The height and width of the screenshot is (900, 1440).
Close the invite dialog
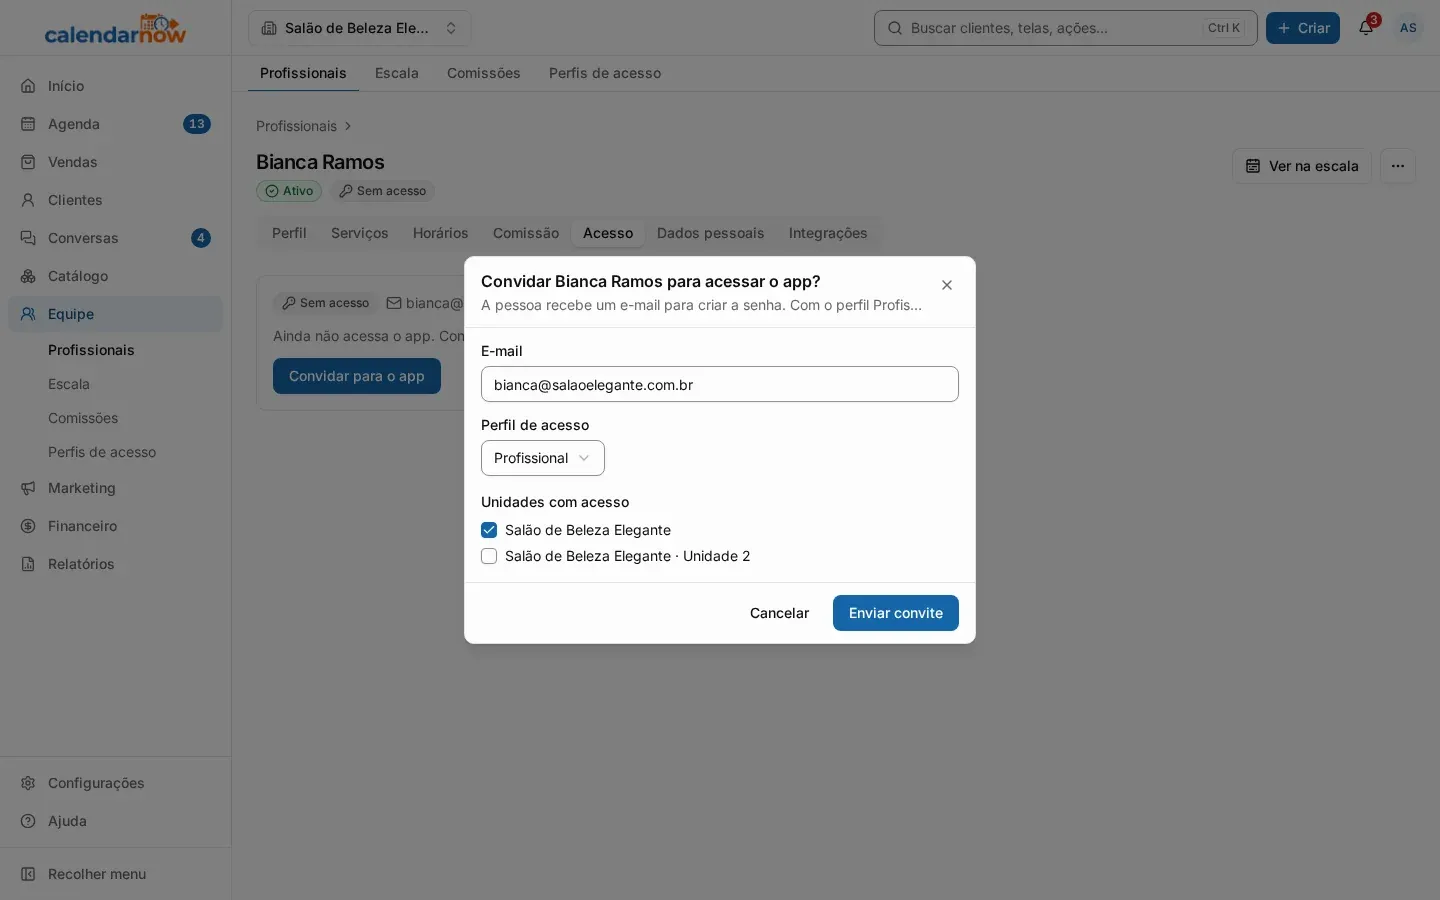(x=947, y=285)
